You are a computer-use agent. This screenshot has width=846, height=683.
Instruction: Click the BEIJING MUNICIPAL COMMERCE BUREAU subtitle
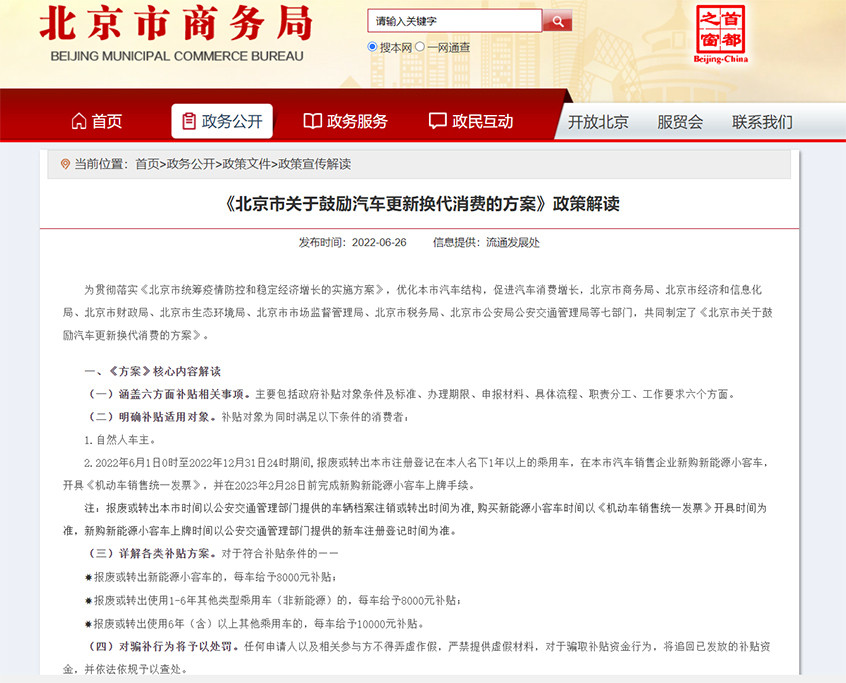(x=177, y=56)
